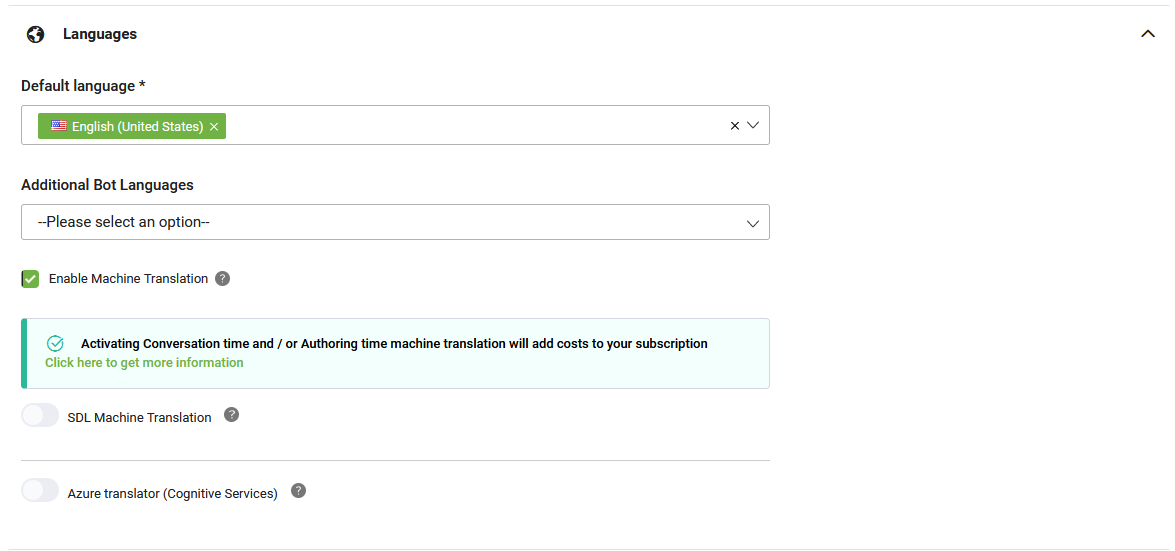Select the English (United States) tag label
1175x551 pixels.
pos(138,127)
